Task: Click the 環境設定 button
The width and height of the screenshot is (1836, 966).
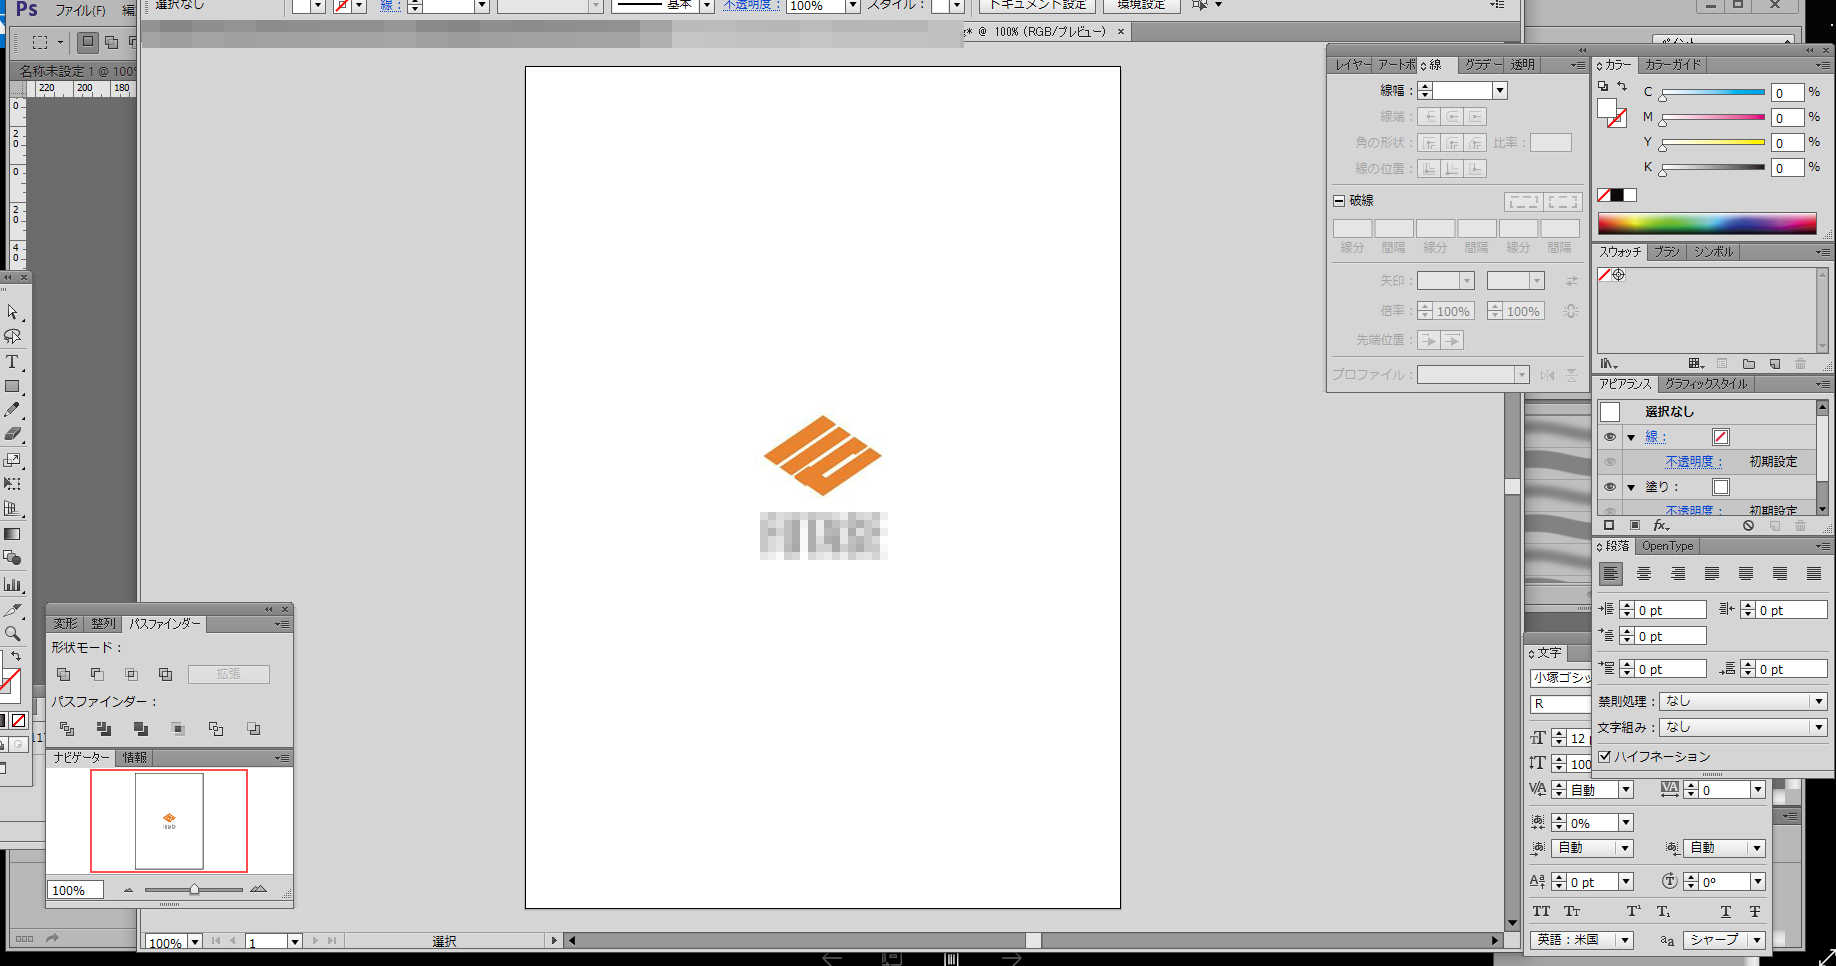Action: coord(1141,5)
